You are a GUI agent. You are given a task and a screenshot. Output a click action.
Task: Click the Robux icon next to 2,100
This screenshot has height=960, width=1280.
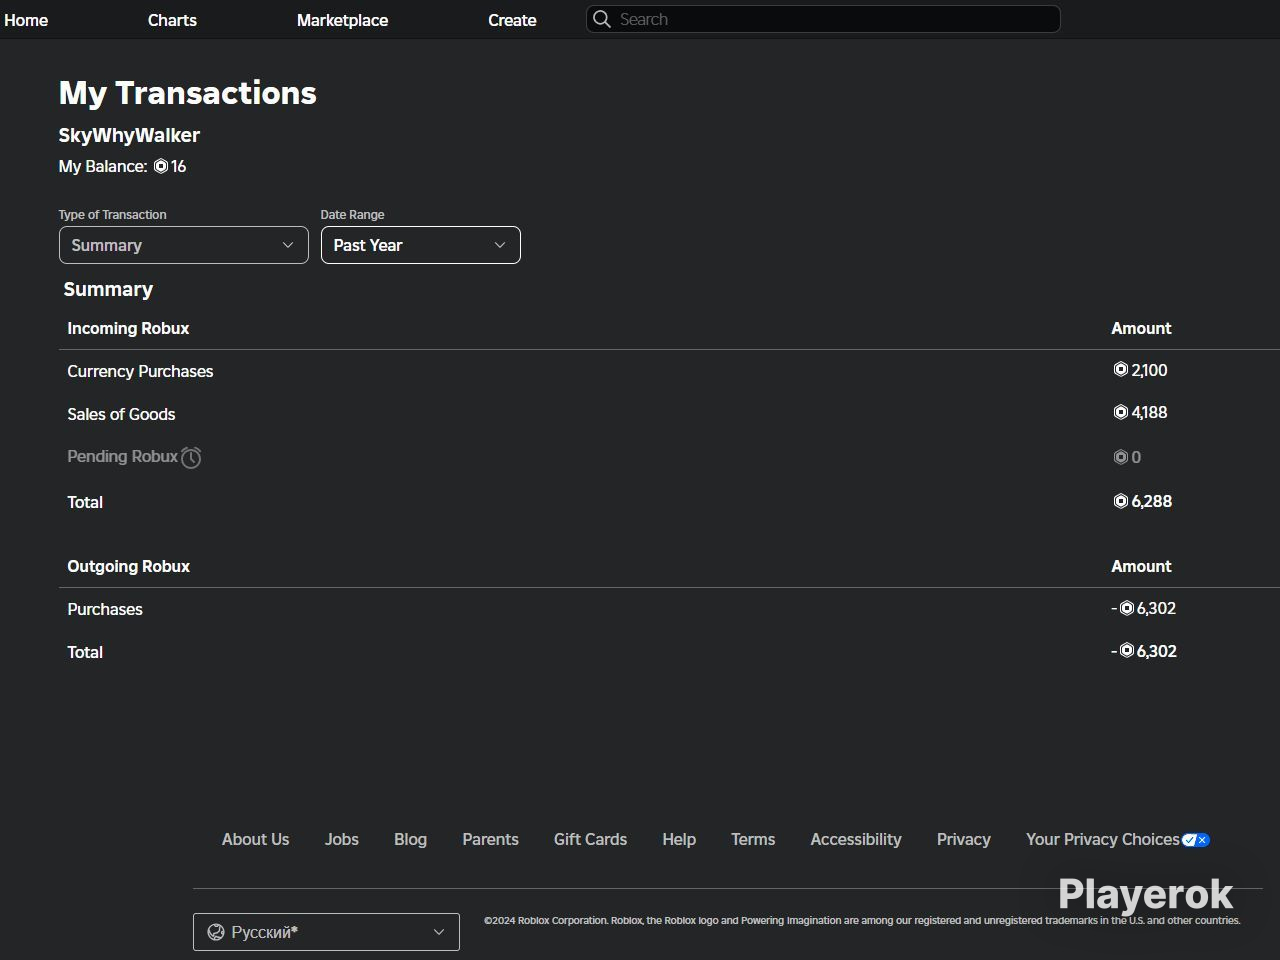[1121, 370]
